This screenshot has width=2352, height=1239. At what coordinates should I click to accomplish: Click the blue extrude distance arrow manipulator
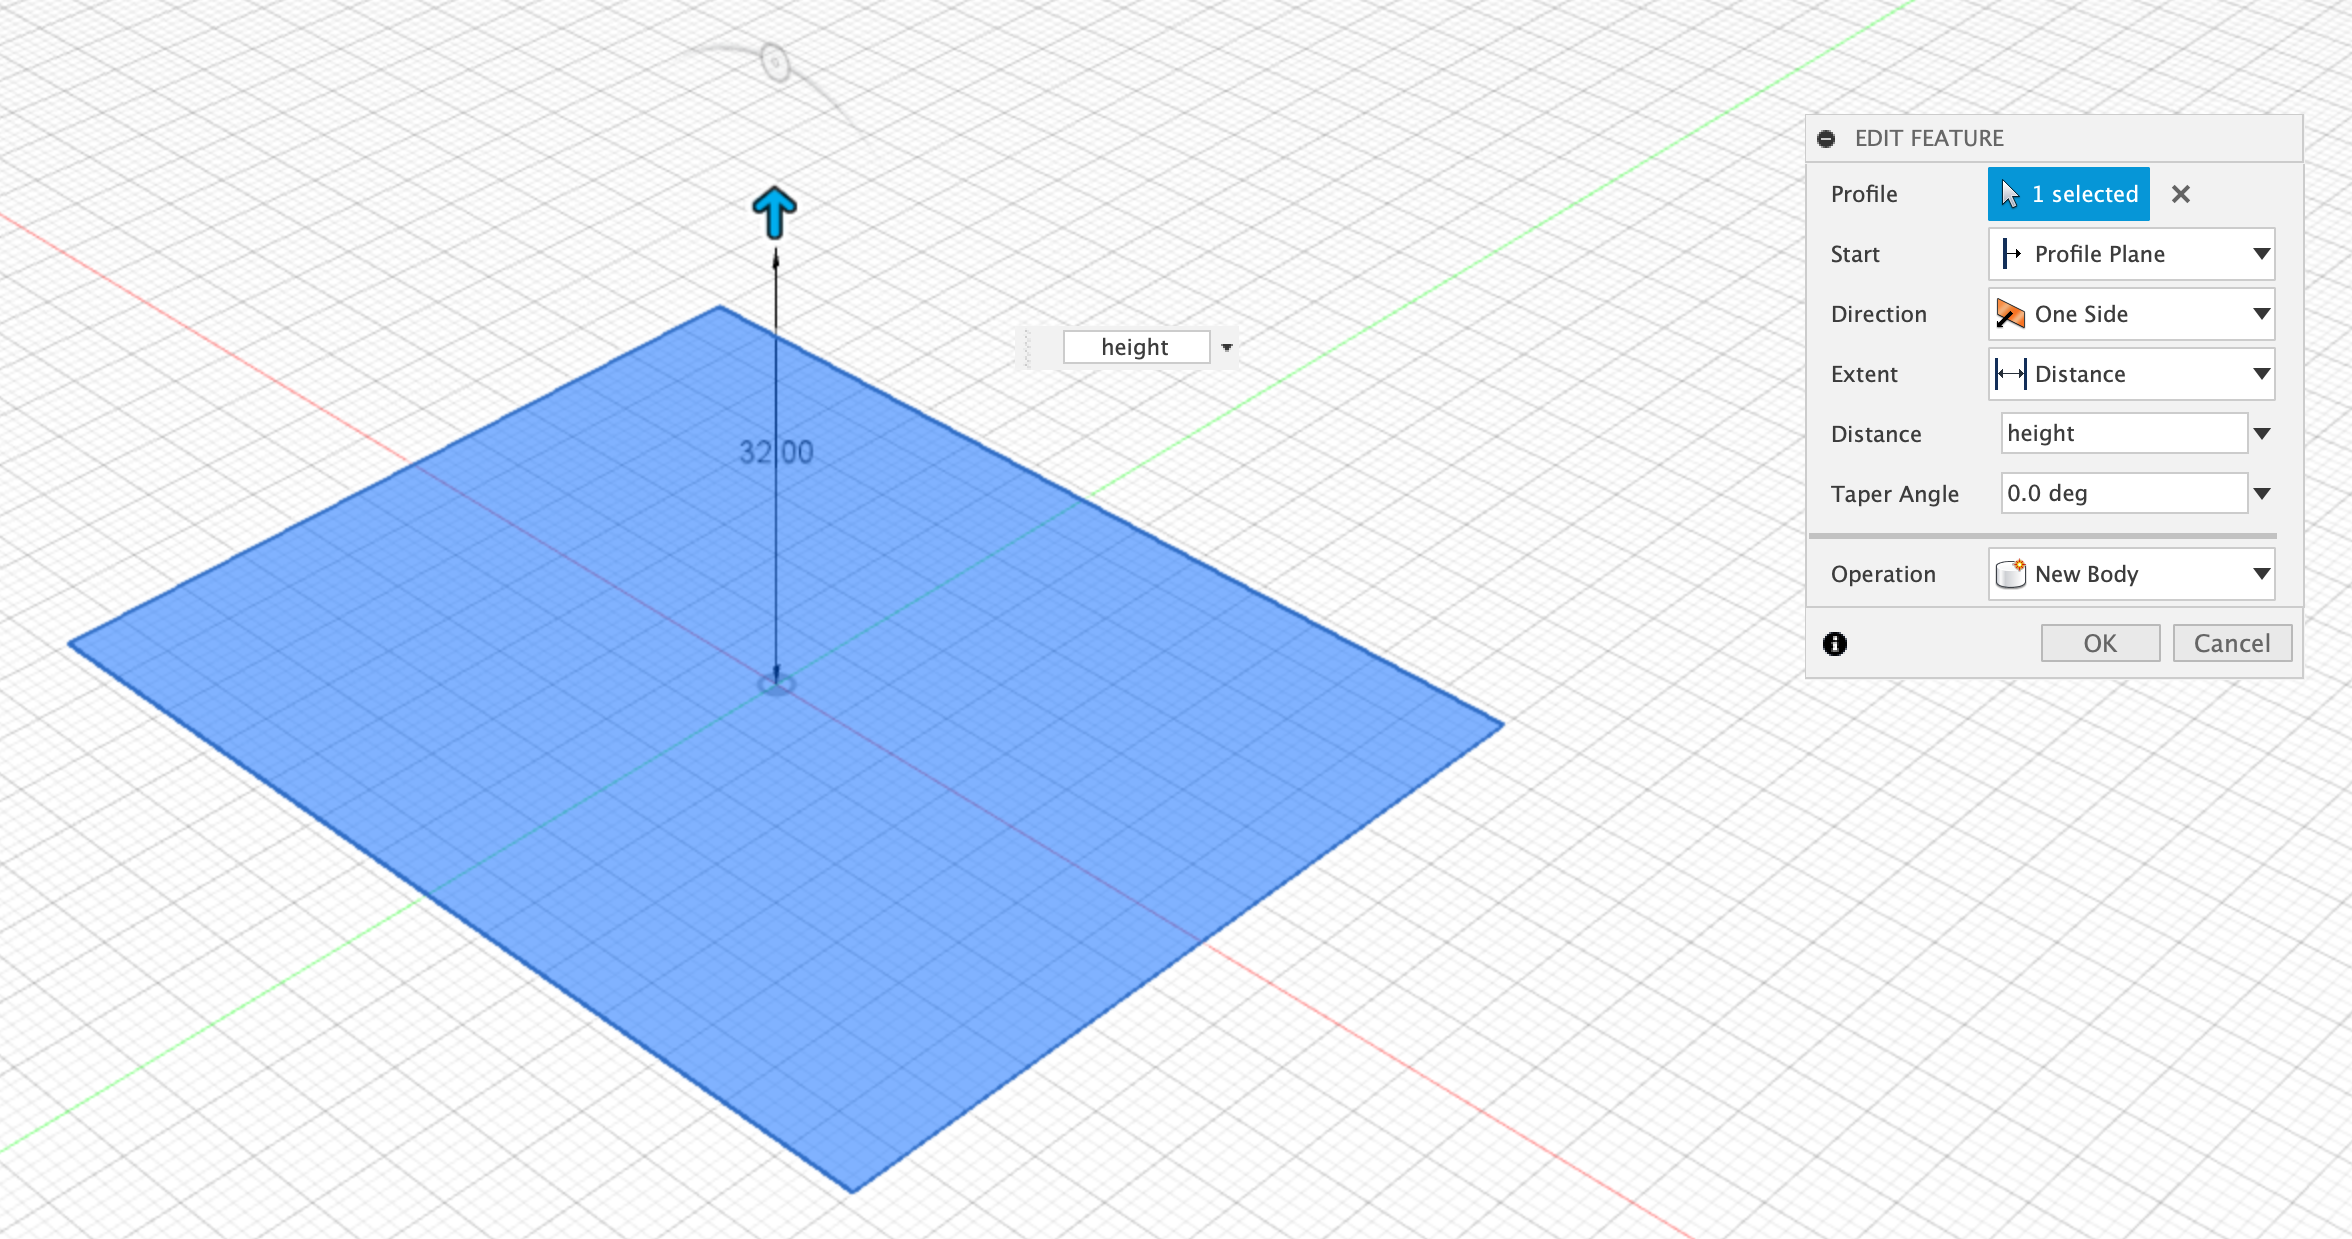tap(774, 212)
